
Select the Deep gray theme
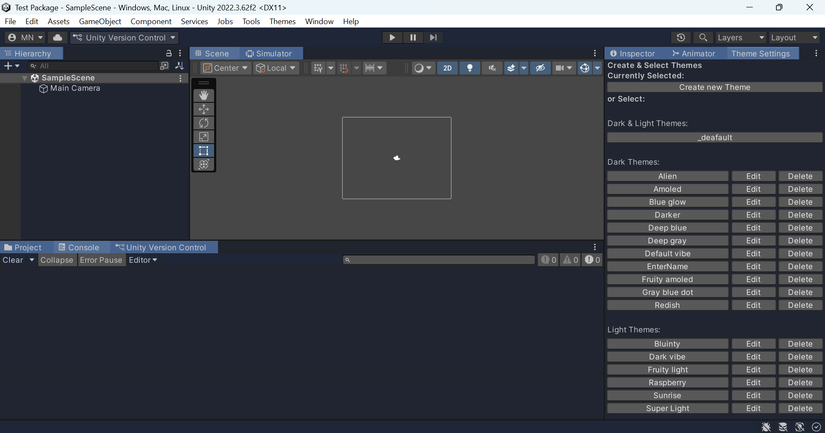pos(668,240)
